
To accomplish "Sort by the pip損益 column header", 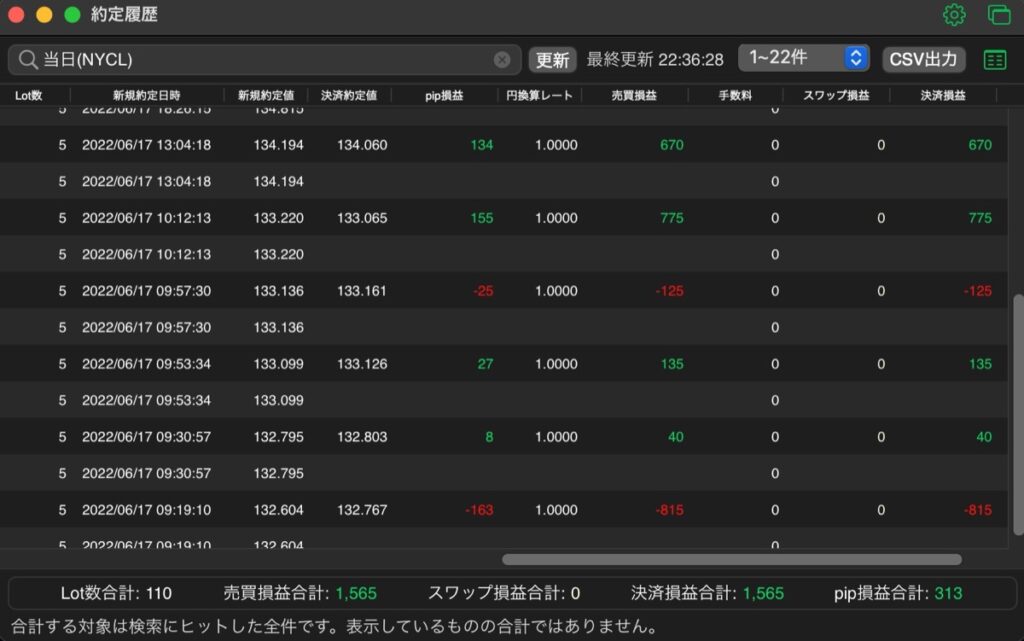I will pyautogui.click(x=444, y=95).
